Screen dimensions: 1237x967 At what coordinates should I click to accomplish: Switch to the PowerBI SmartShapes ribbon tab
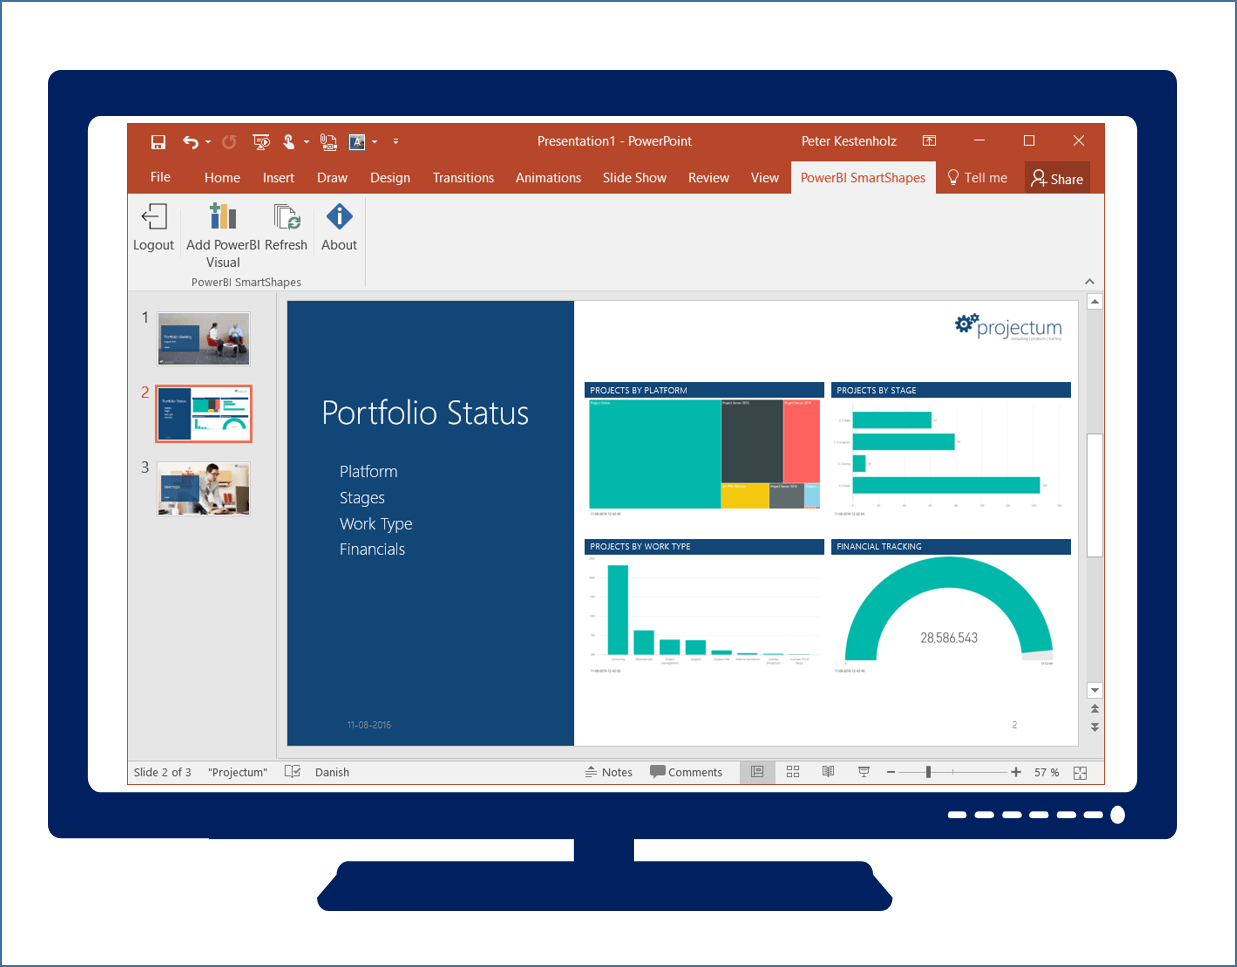[x=862, y=177]
